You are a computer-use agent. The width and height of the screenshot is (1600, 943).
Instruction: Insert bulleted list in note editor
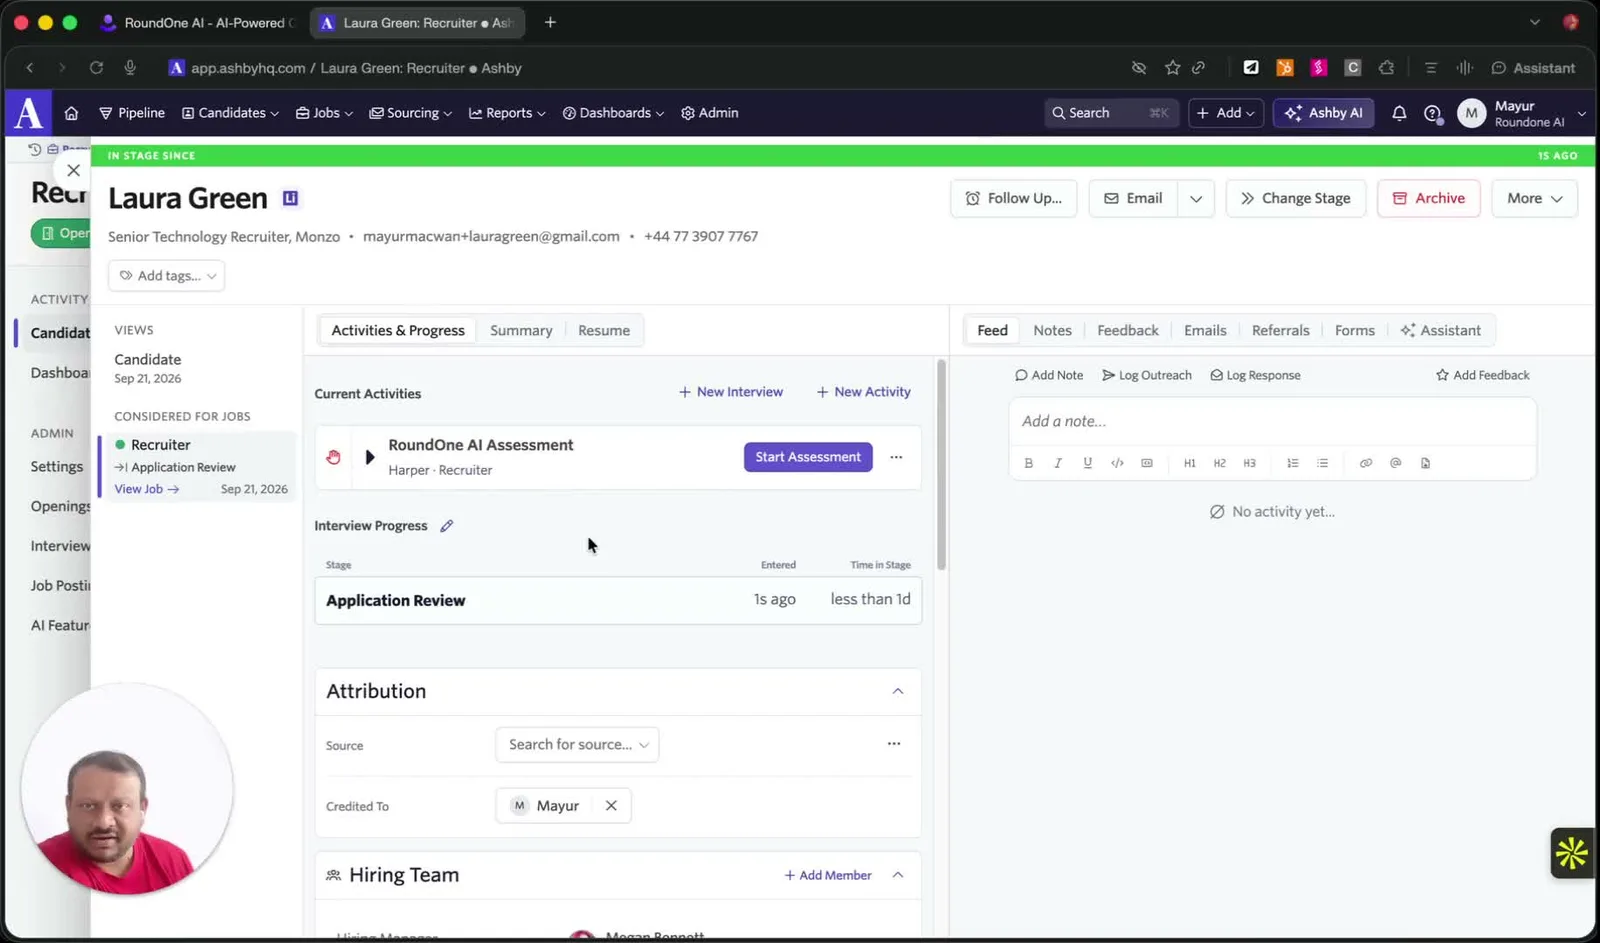tap(1323, 463)
